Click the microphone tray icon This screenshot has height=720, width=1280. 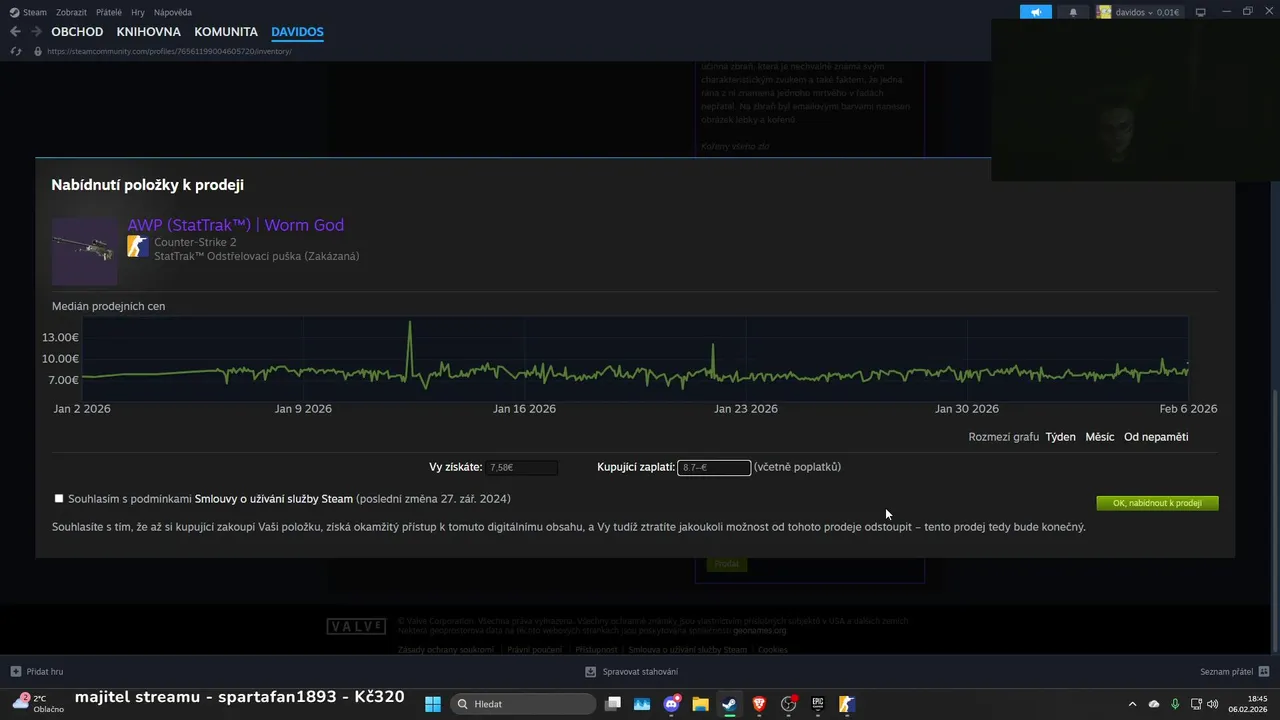[1175, 704]
